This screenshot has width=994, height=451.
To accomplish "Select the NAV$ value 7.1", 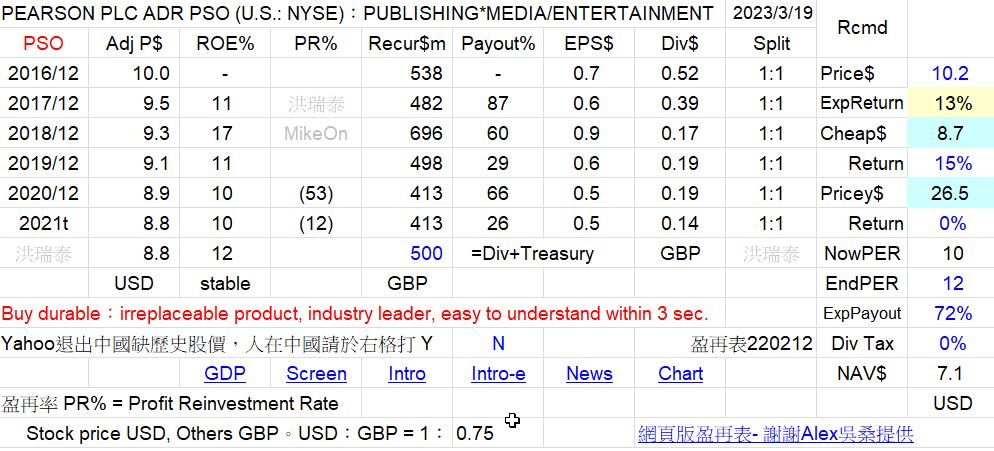I will (950, 374).
